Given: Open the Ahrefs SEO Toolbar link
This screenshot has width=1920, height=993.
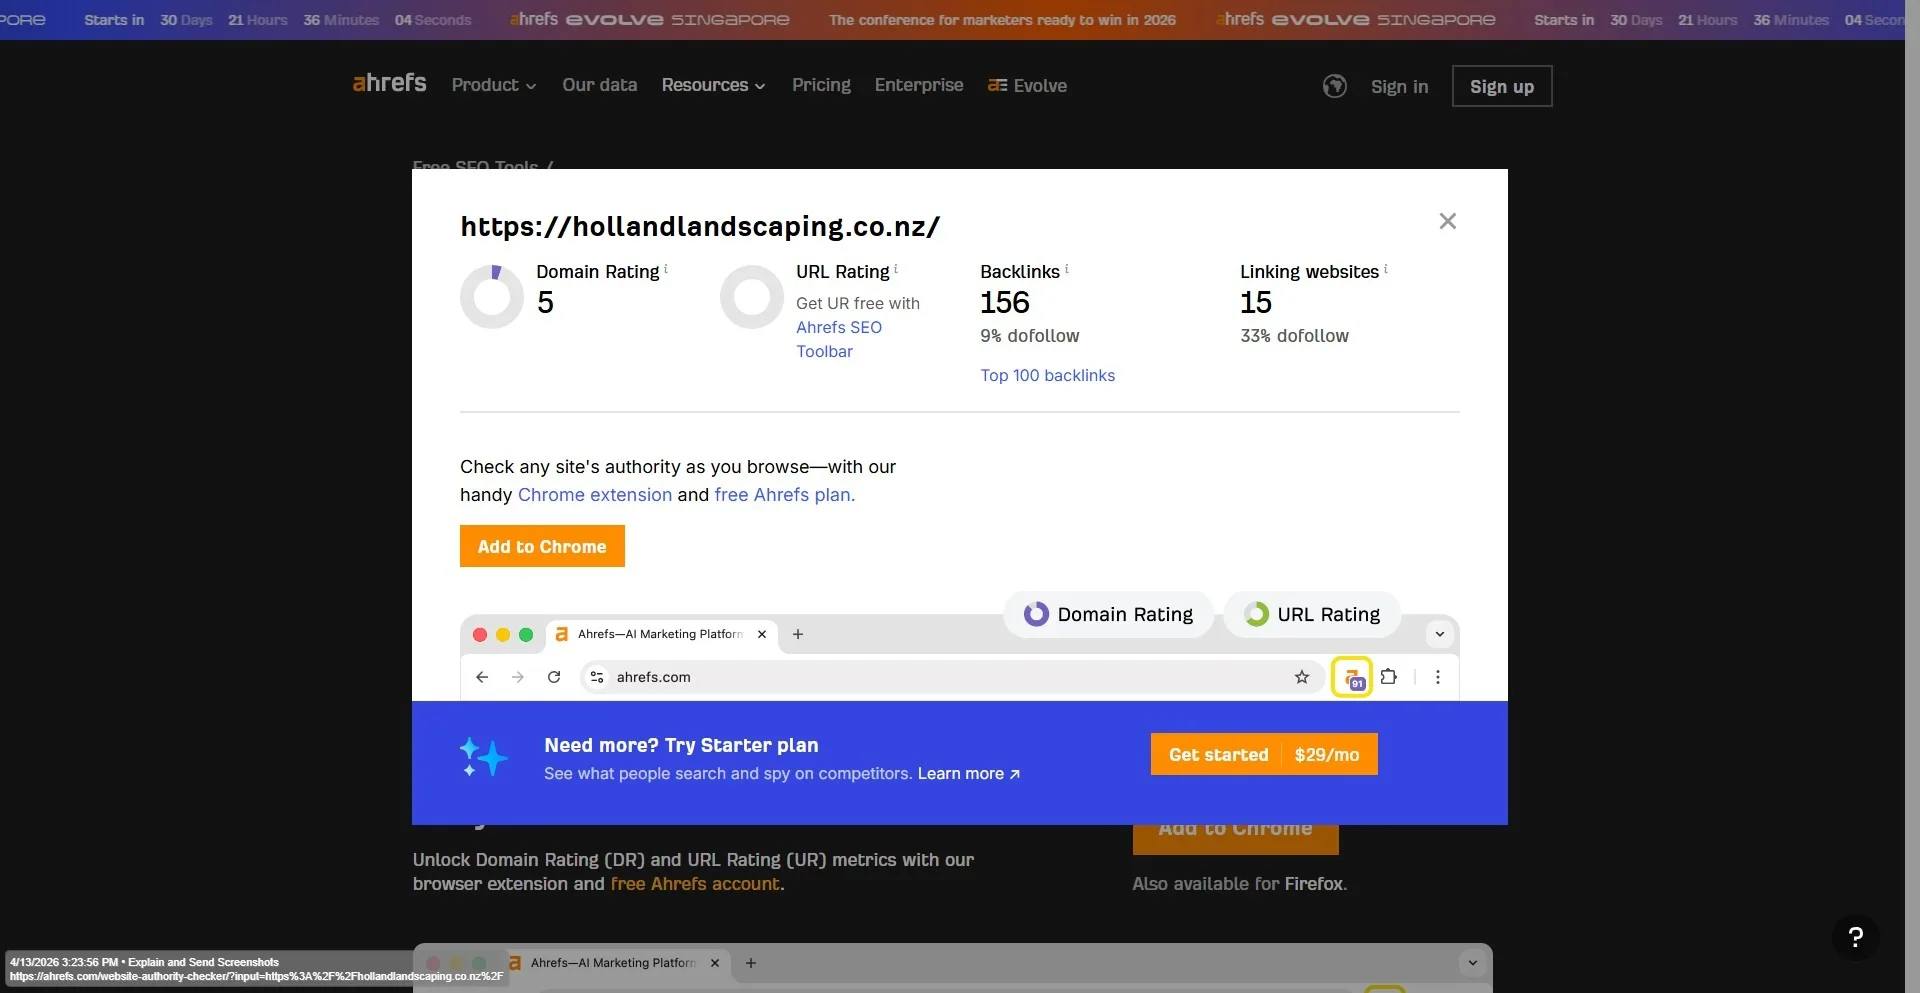Looking at the screenshot, I should pyautogui.click(x=839, y=339).
